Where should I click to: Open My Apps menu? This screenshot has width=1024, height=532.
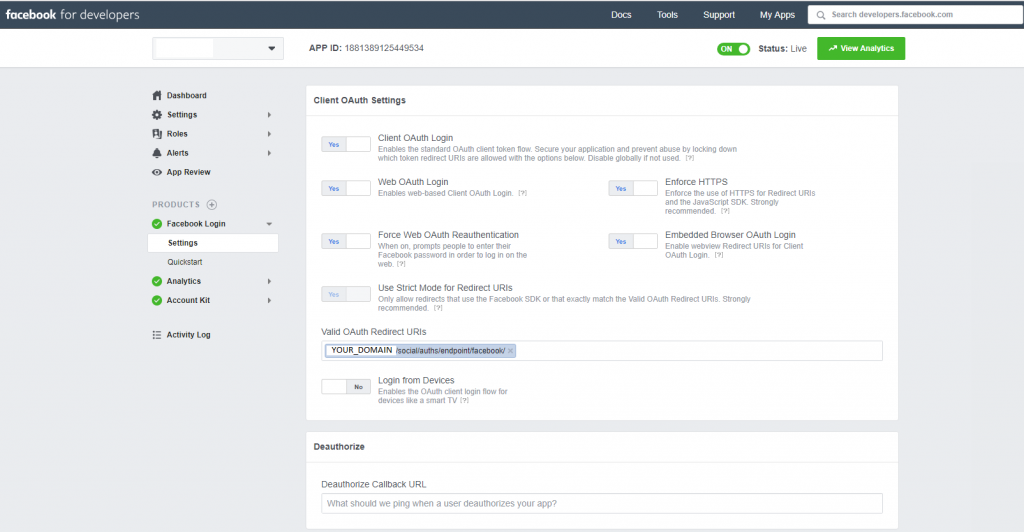[x=777, y=15]
